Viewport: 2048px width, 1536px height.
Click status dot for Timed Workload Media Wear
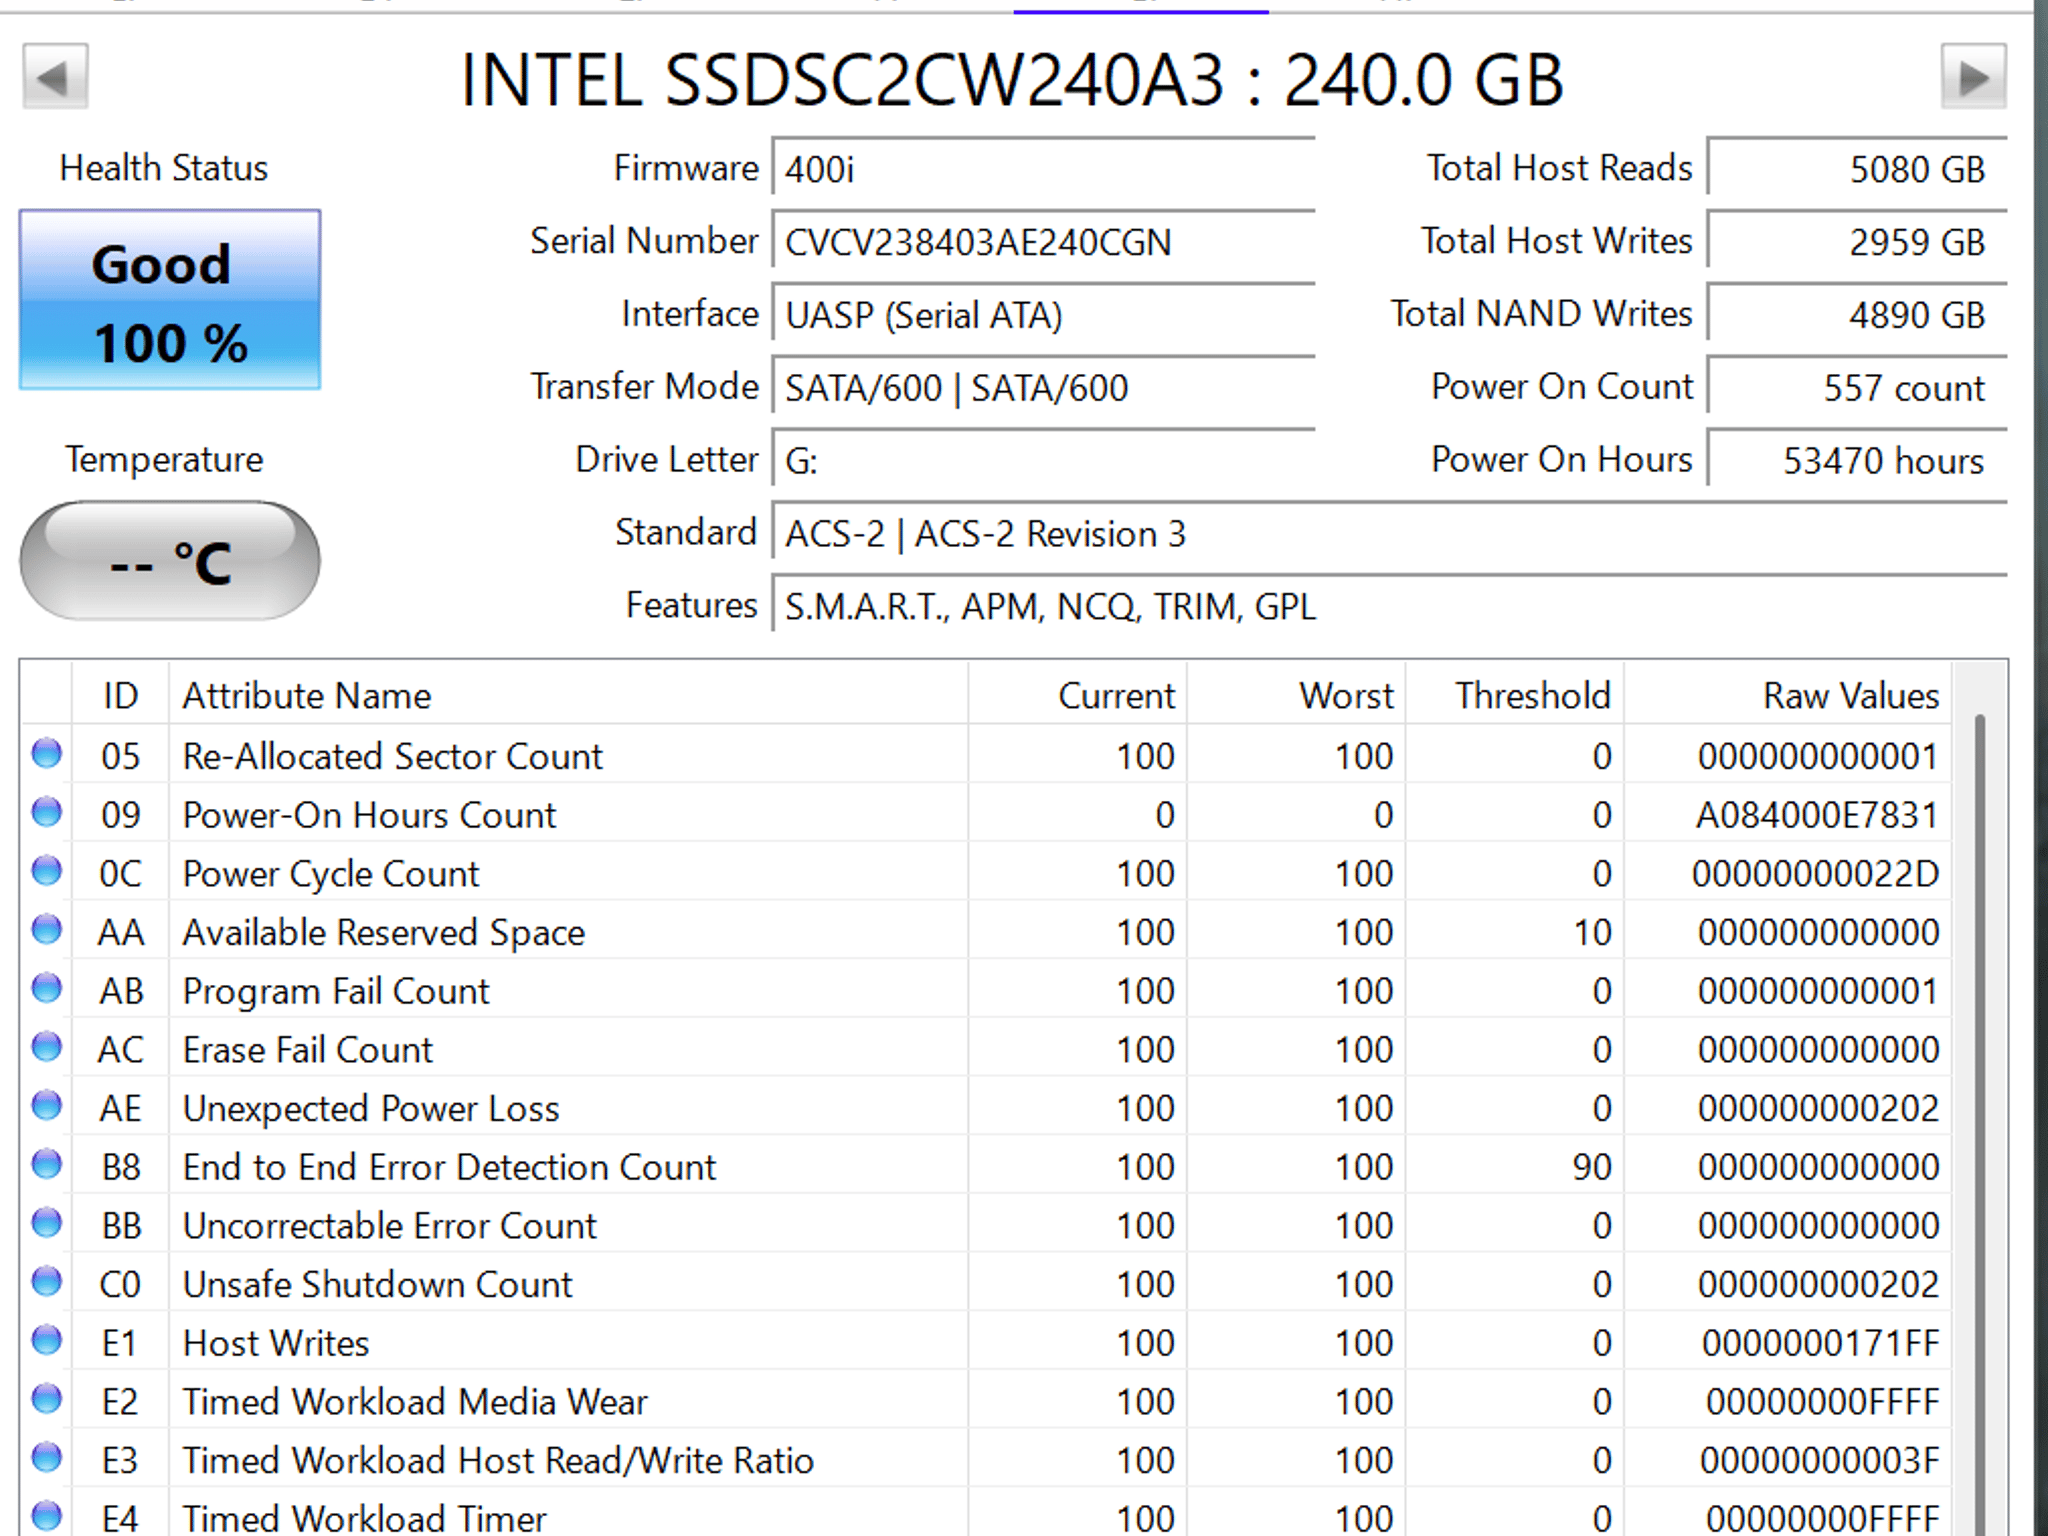[x=47, y=1399]
